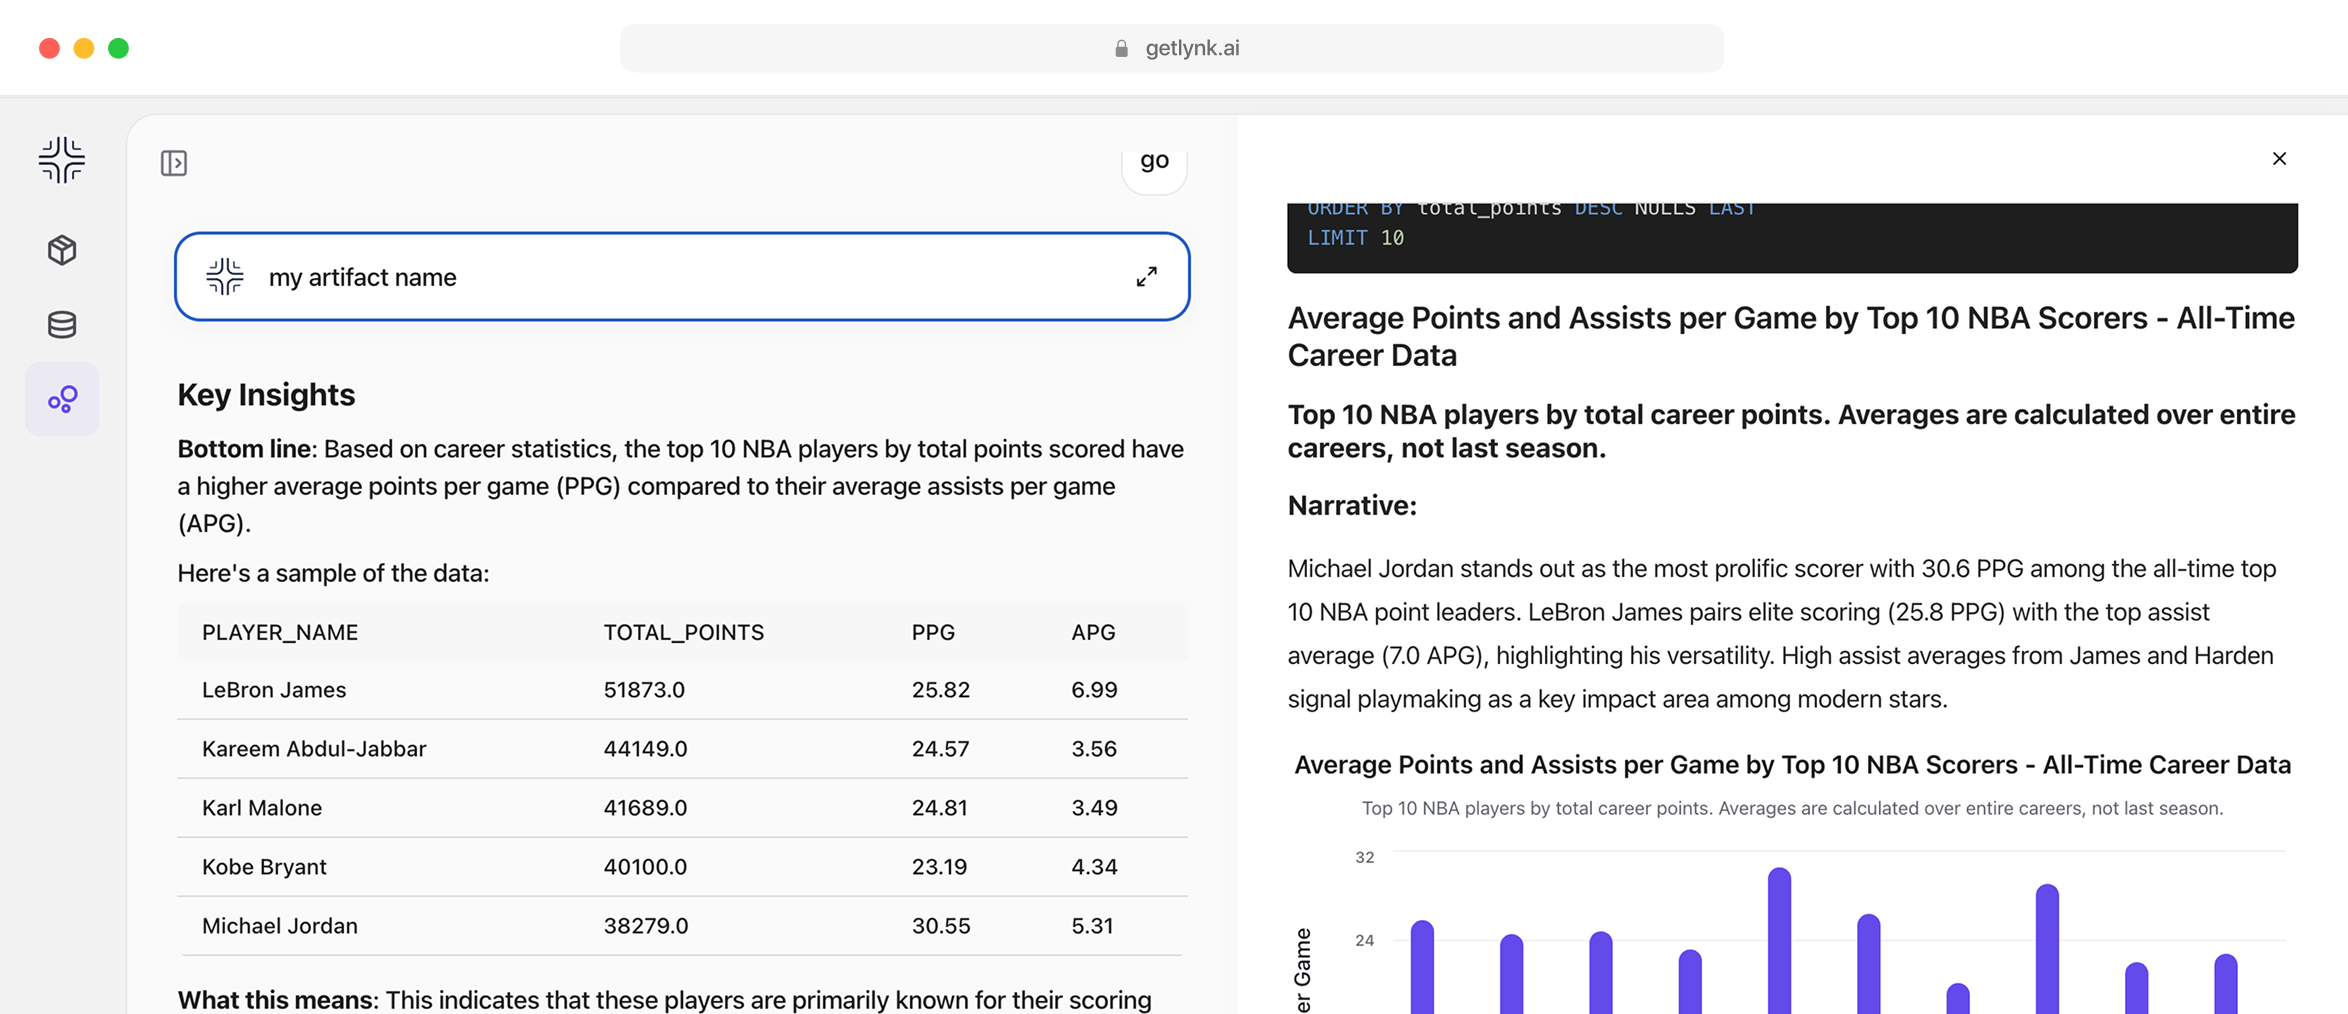Click the APG value 5.31

(1092, 926)
